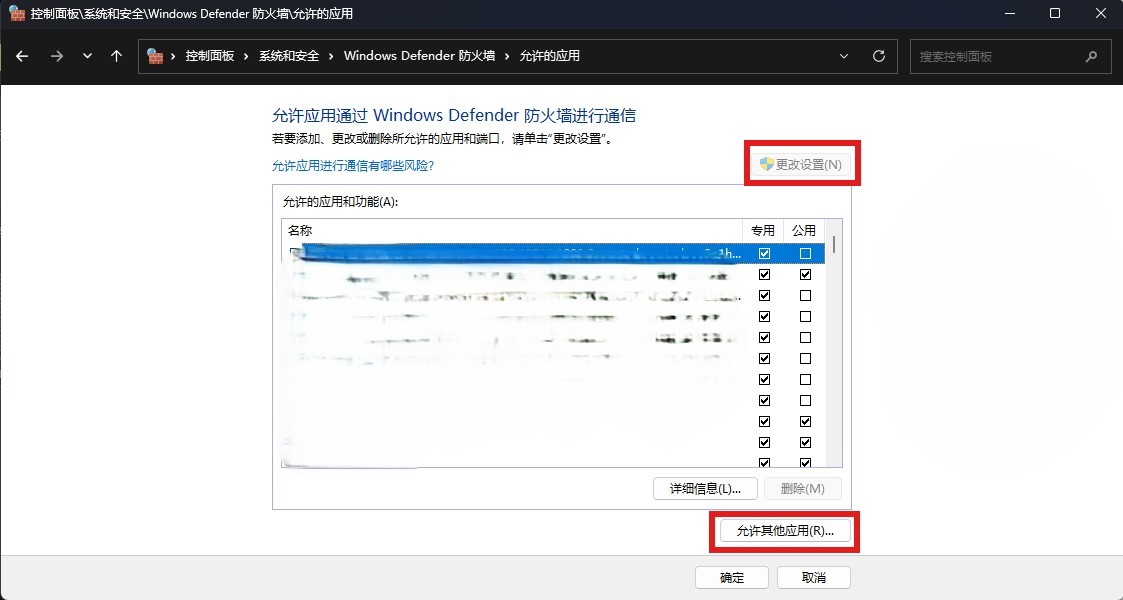
Task: Click the refresh icon in address bar
Action: tap(879, 56)
